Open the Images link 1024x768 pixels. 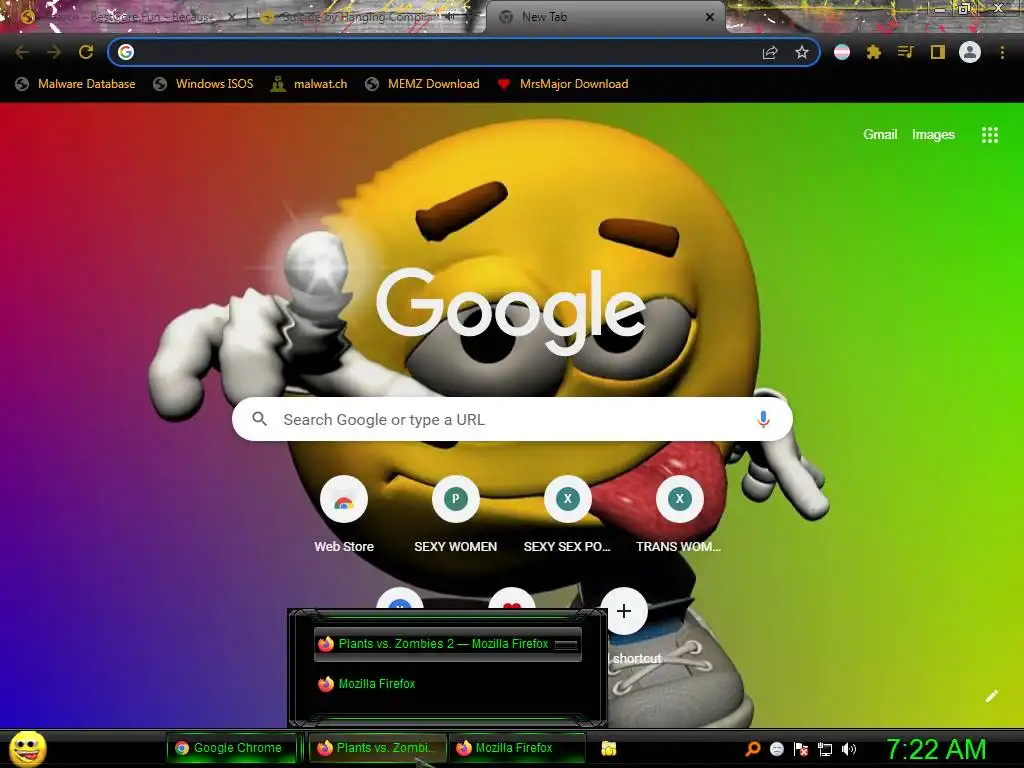(x=933, y=135)
